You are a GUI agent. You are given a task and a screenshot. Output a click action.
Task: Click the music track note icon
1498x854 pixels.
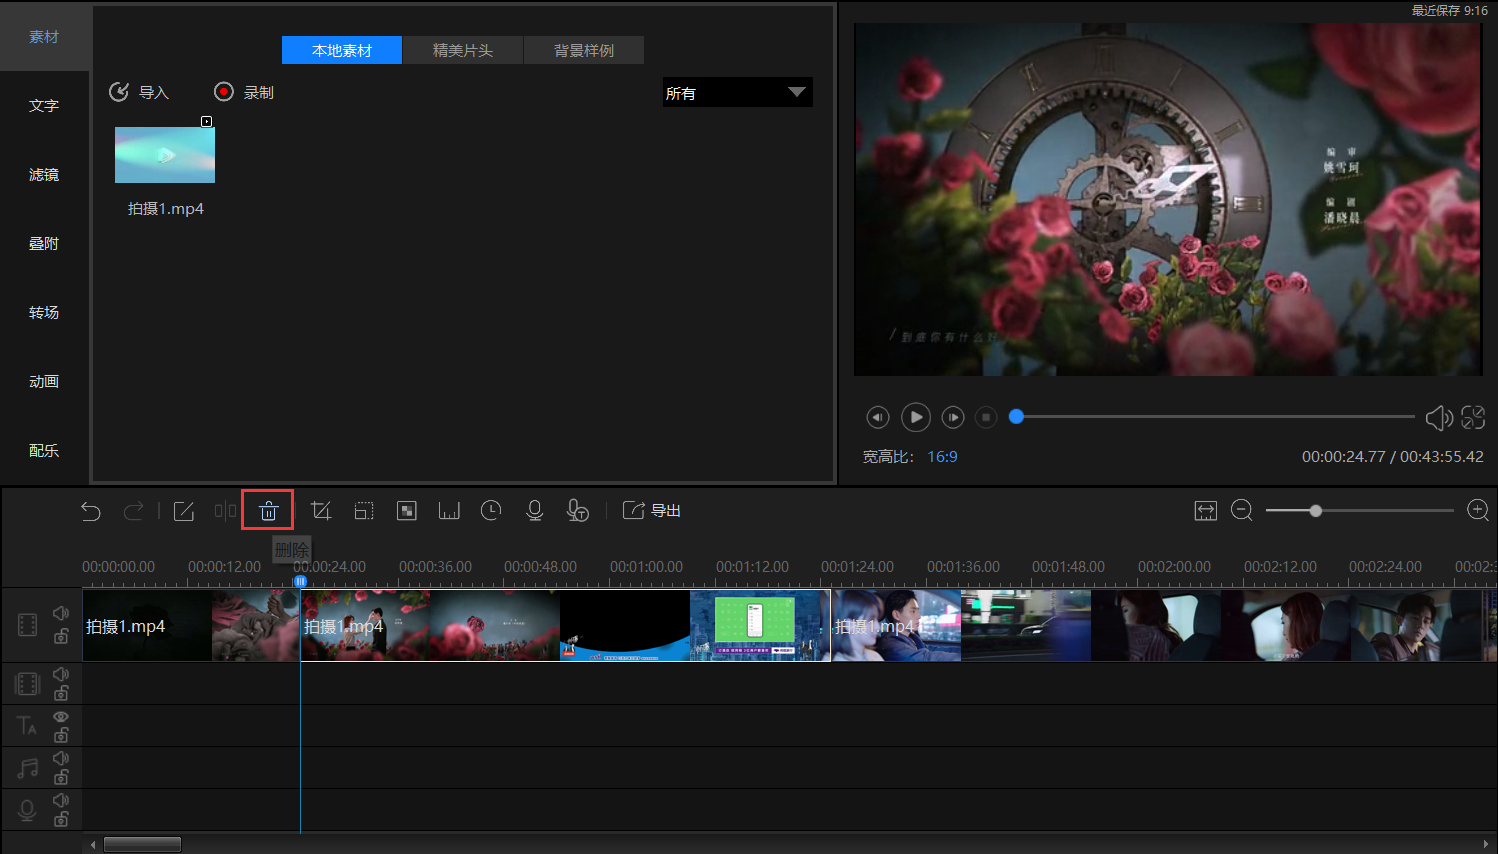point(27,768)
